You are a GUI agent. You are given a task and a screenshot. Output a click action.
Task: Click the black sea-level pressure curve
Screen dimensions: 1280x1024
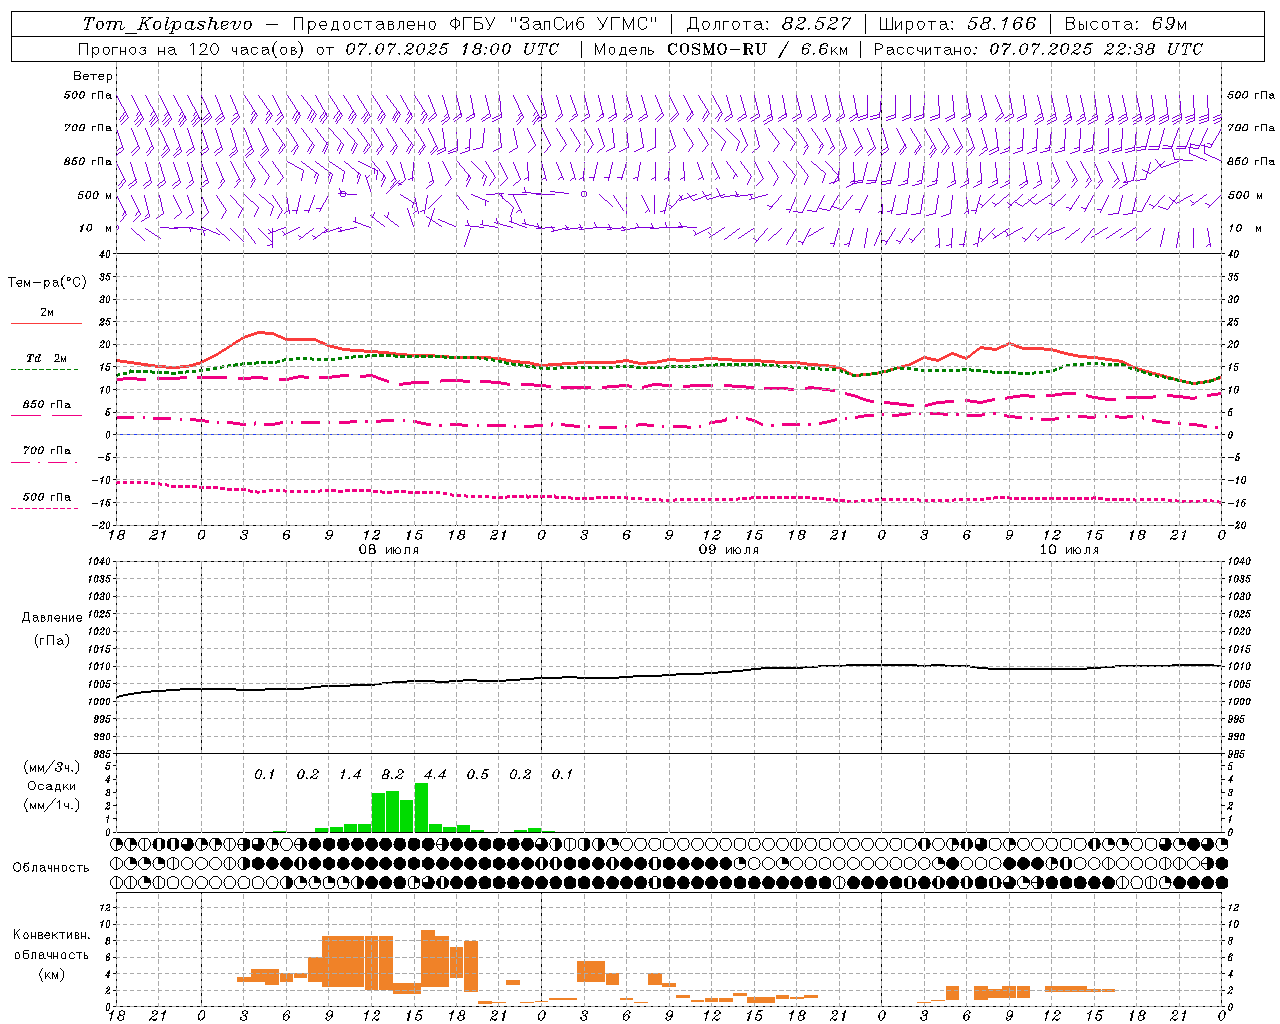point(669,676)
